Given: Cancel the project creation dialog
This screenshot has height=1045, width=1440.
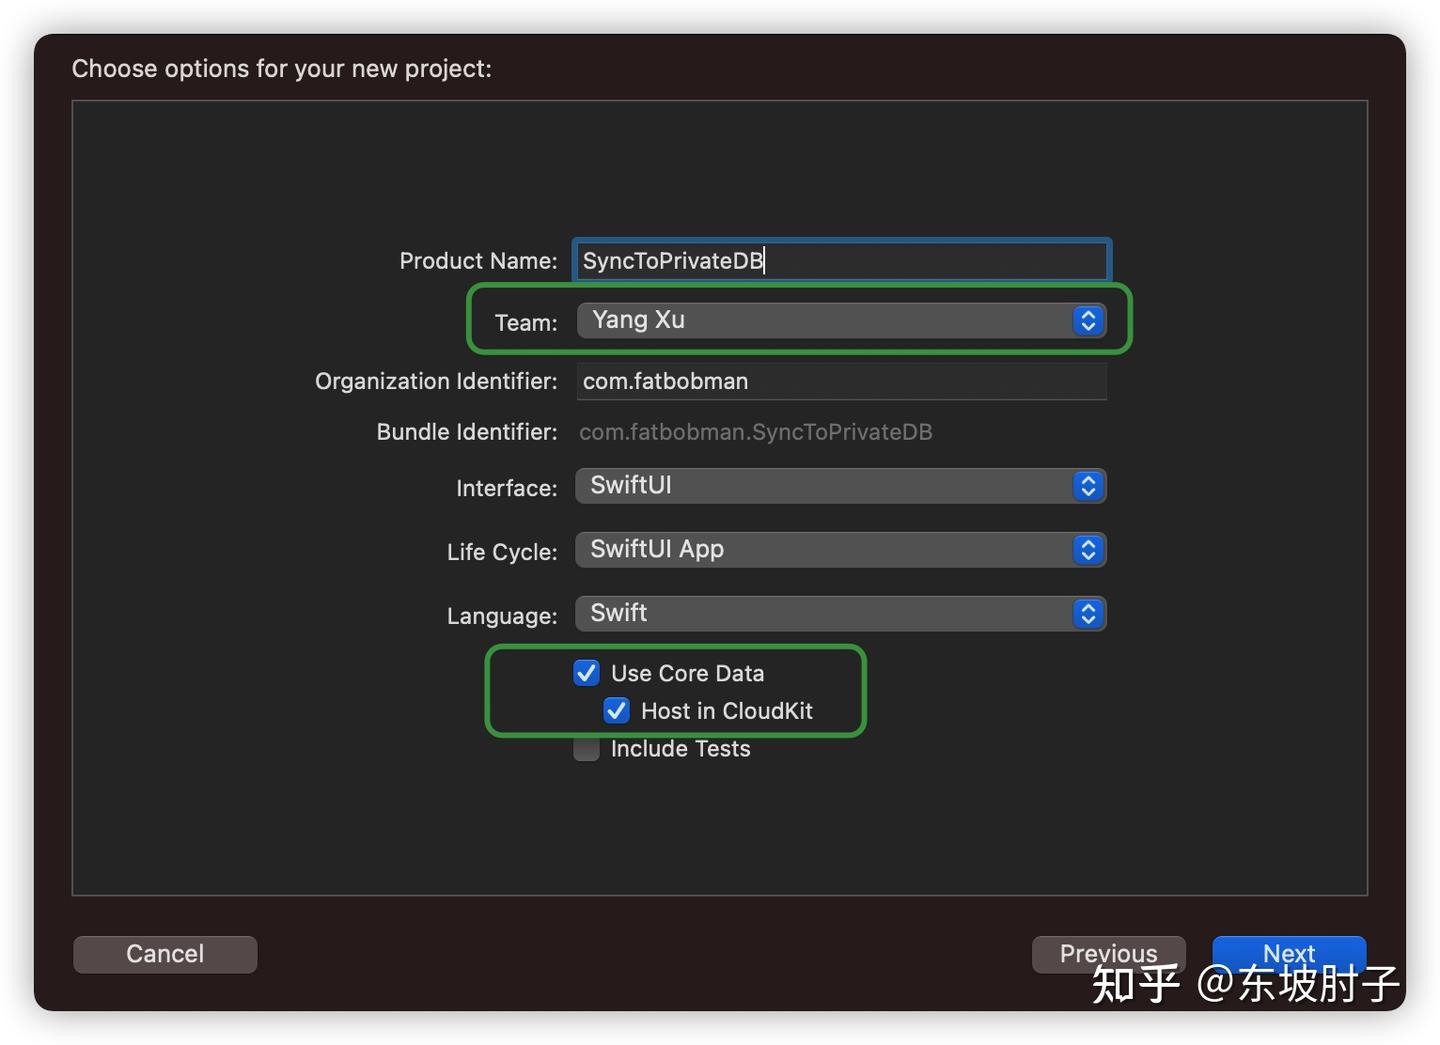Looking at the screenshot, I should [x=164, y=953].
